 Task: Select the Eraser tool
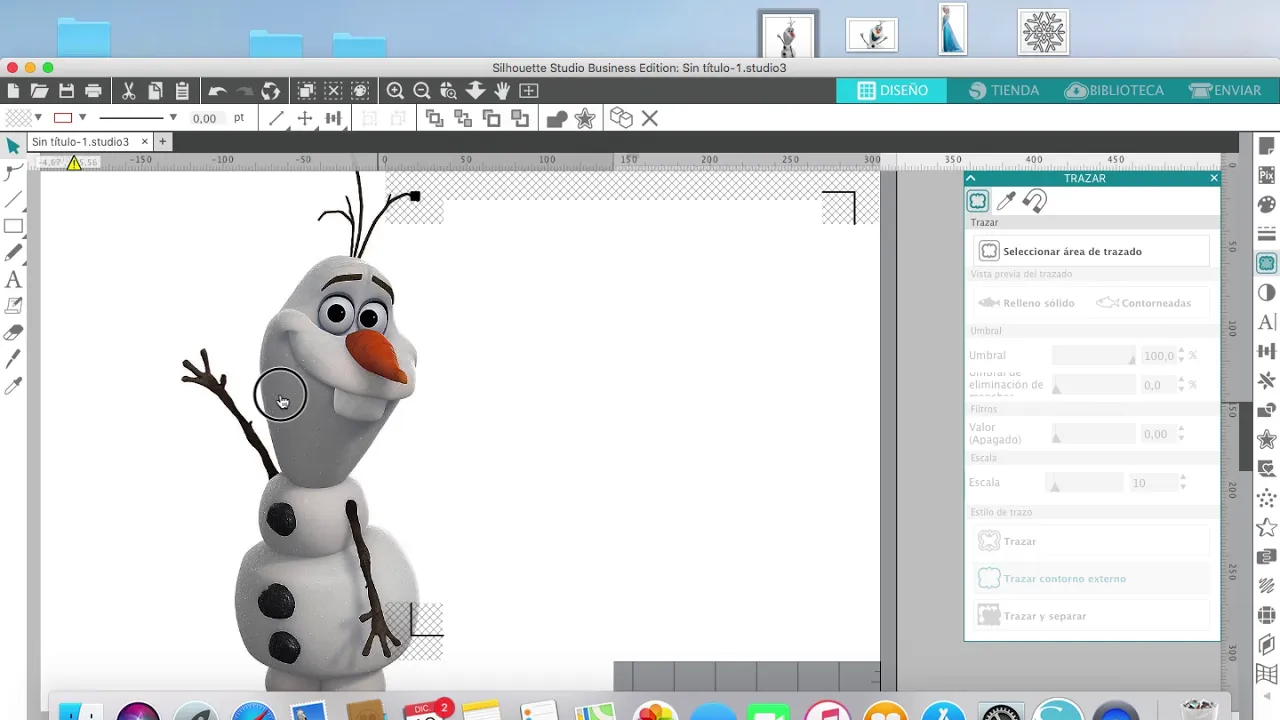pos(13,333)
